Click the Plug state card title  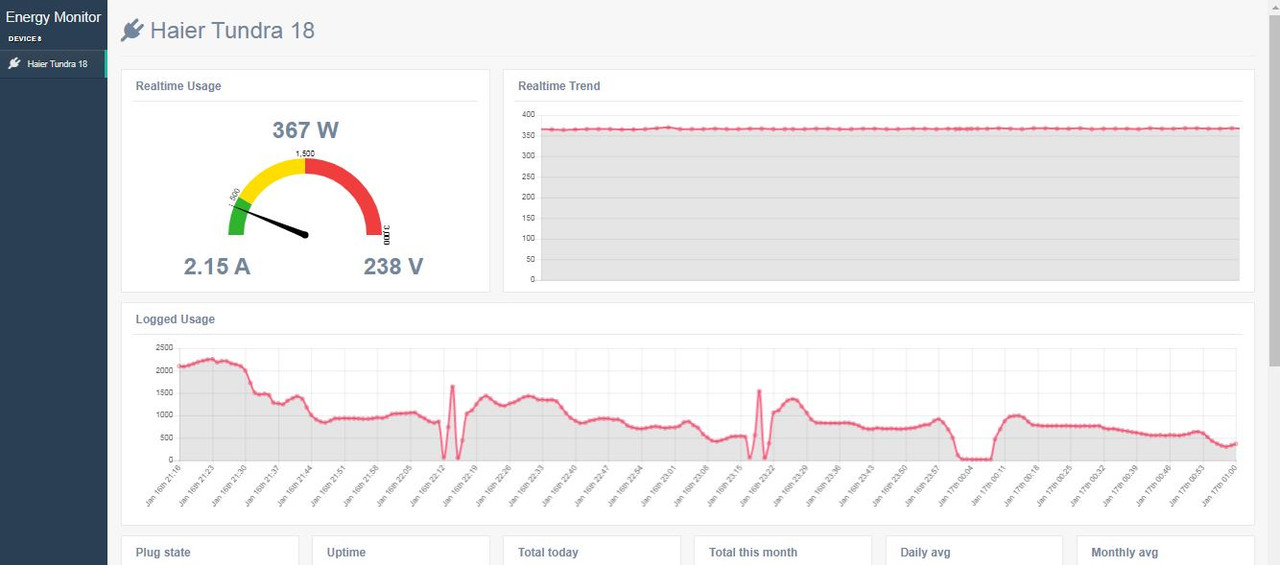(163, 552)
